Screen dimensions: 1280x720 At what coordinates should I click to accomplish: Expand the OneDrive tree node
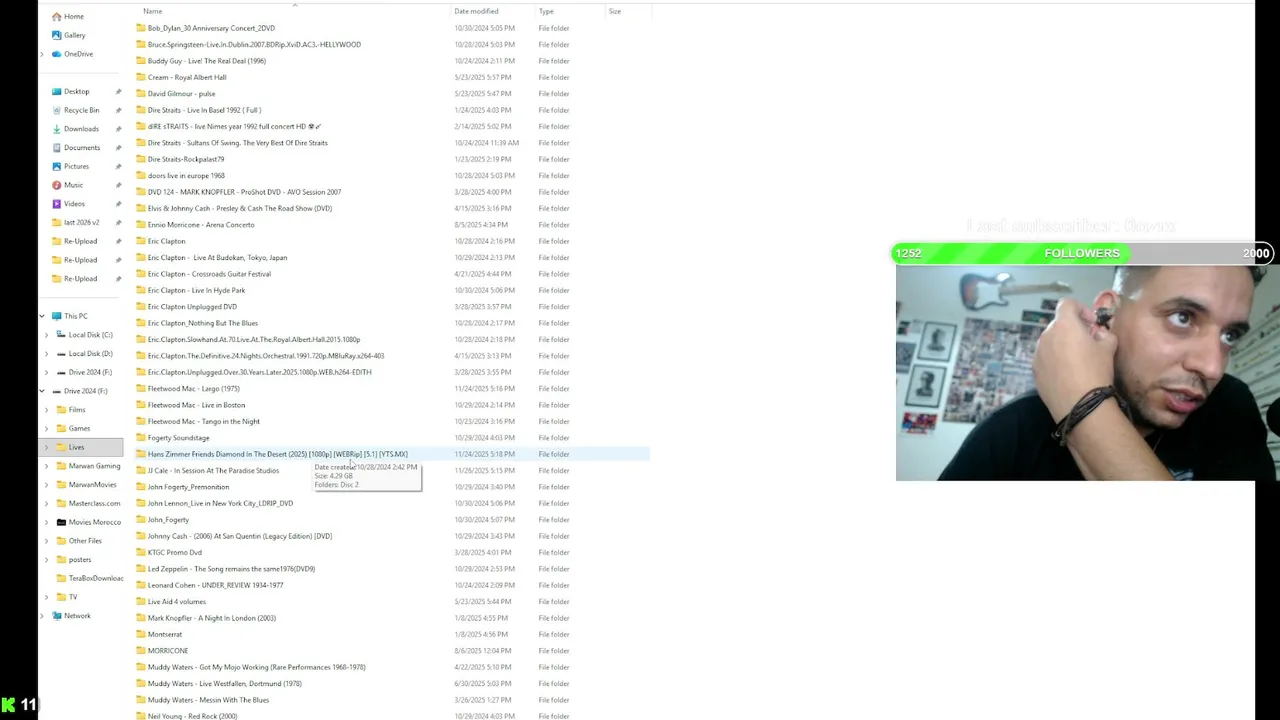(42, 54)
